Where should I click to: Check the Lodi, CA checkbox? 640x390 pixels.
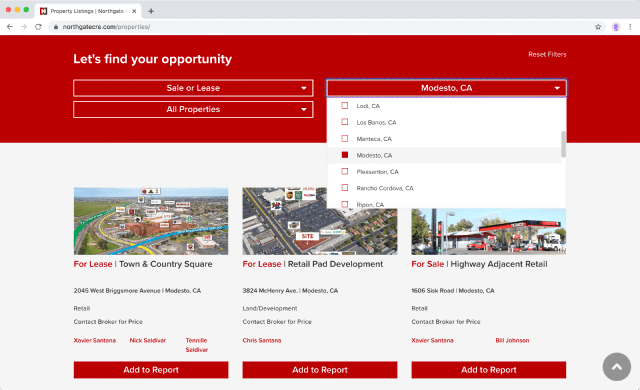345,106
